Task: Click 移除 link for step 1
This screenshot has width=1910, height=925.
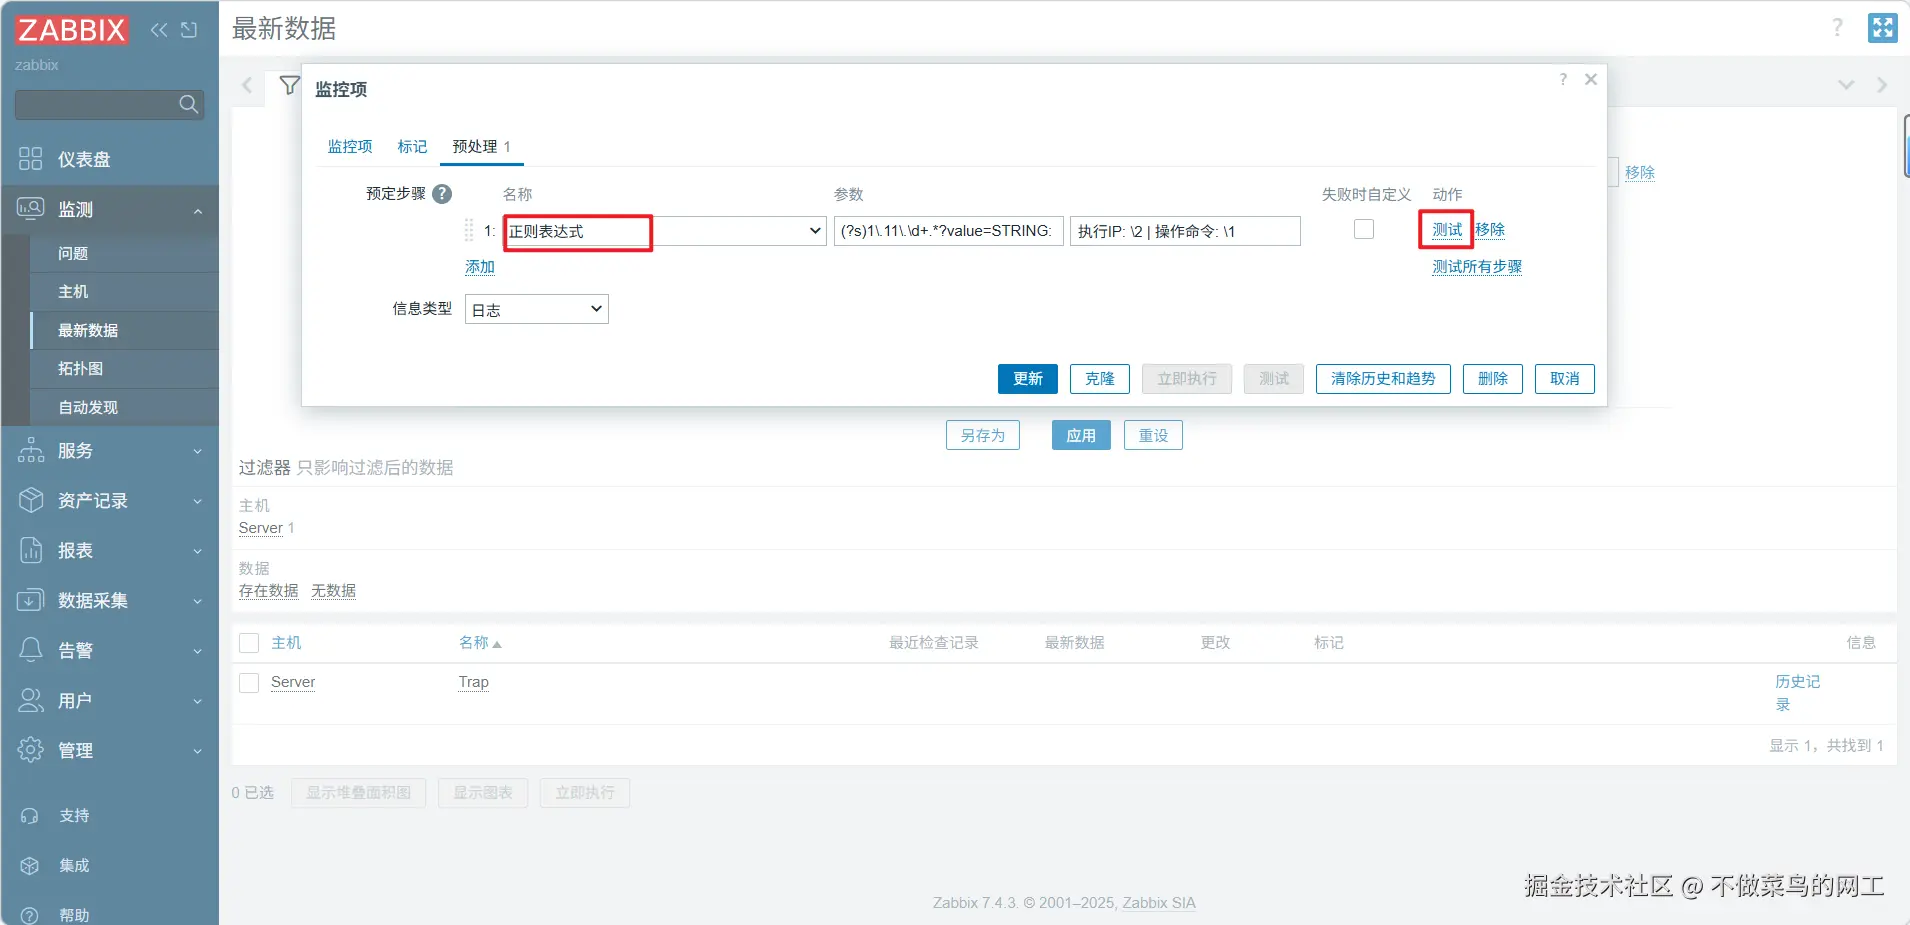Action: (x=1490, y=230)
